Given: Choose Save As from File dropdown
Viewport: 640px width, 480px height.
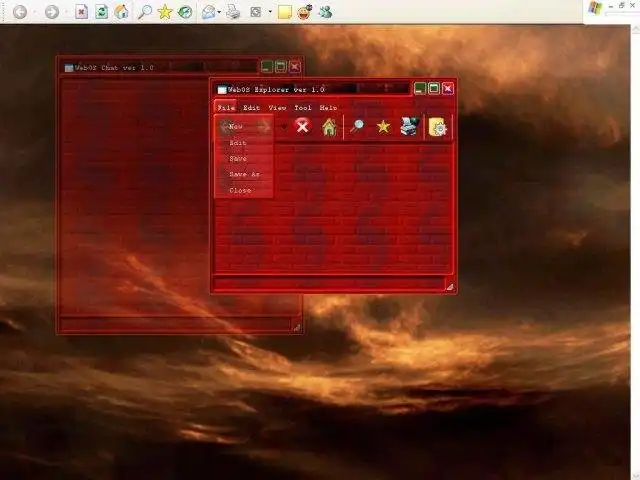Looking at the screenshot, I should (x=244, y=174).
